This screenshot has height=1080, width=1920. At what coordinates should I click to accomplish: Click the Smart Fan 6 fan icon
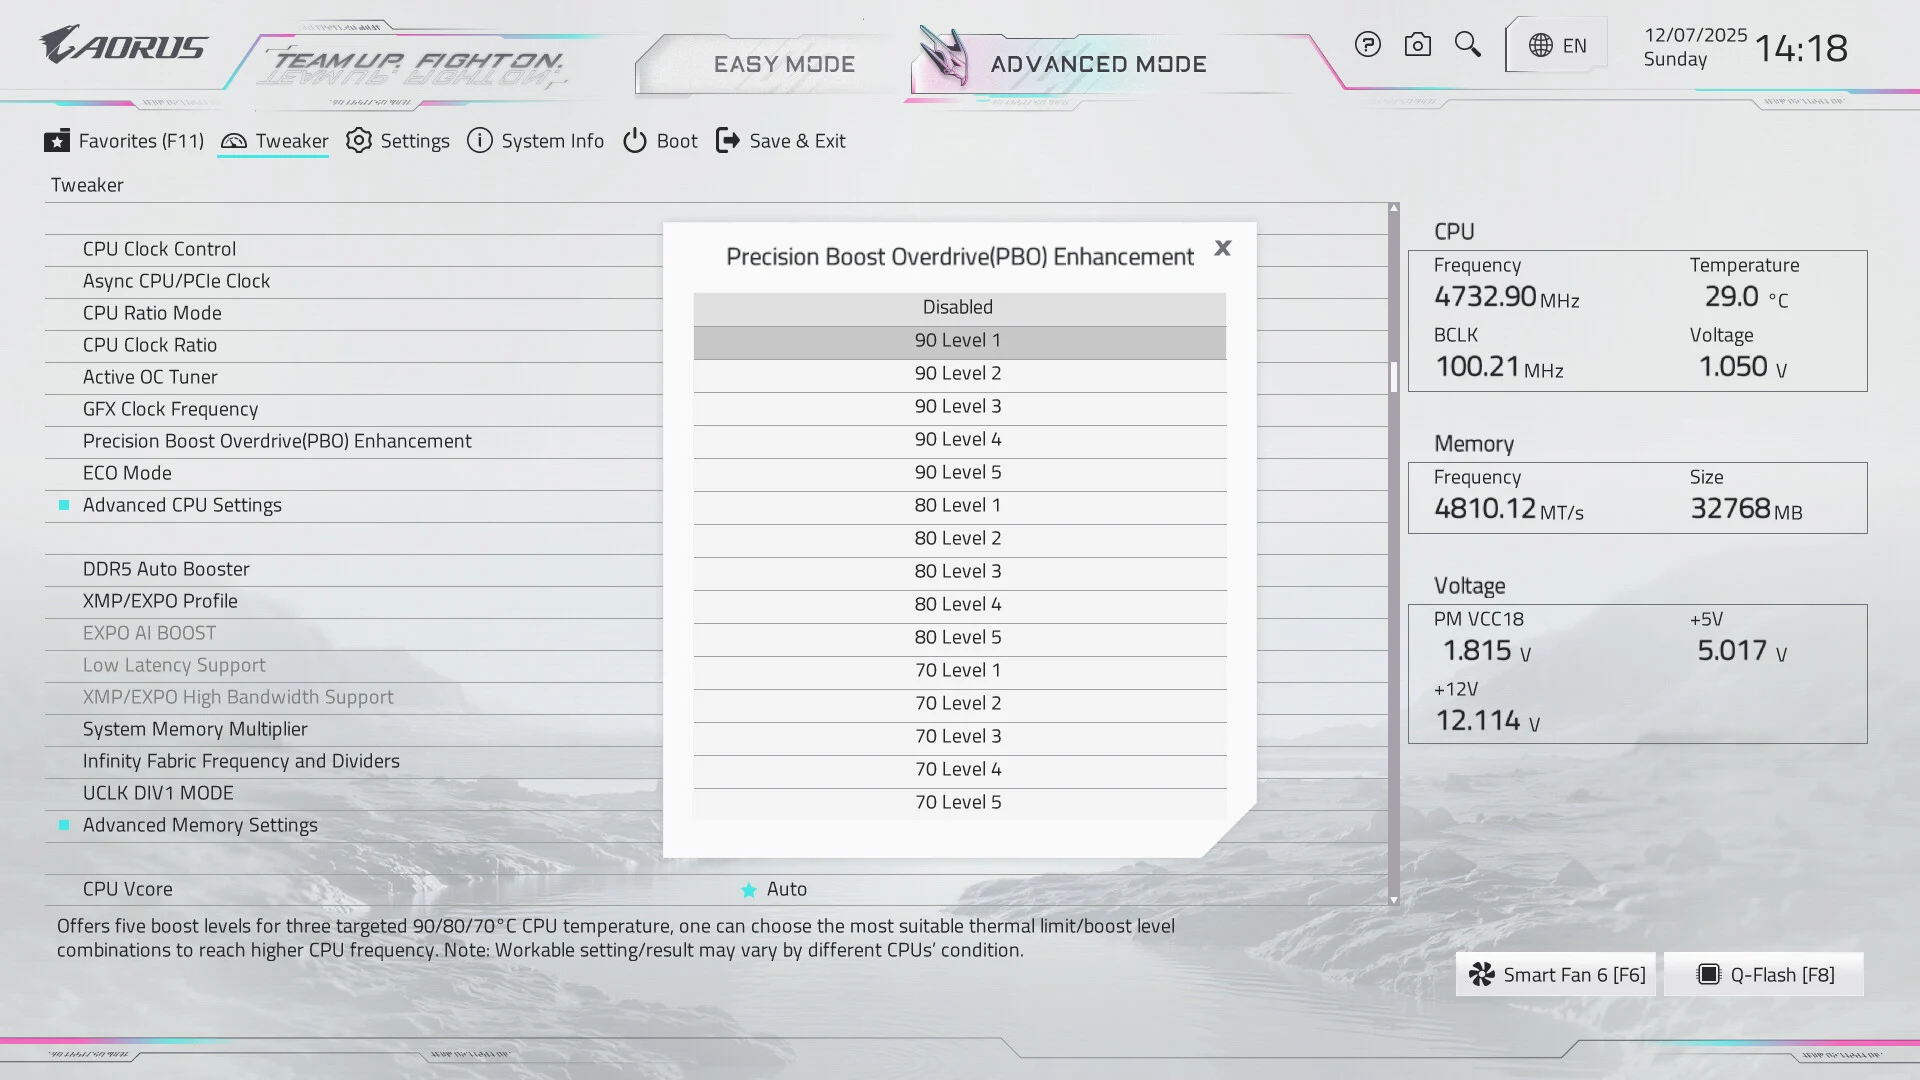pyautogui.click(x=1482, y=975)
